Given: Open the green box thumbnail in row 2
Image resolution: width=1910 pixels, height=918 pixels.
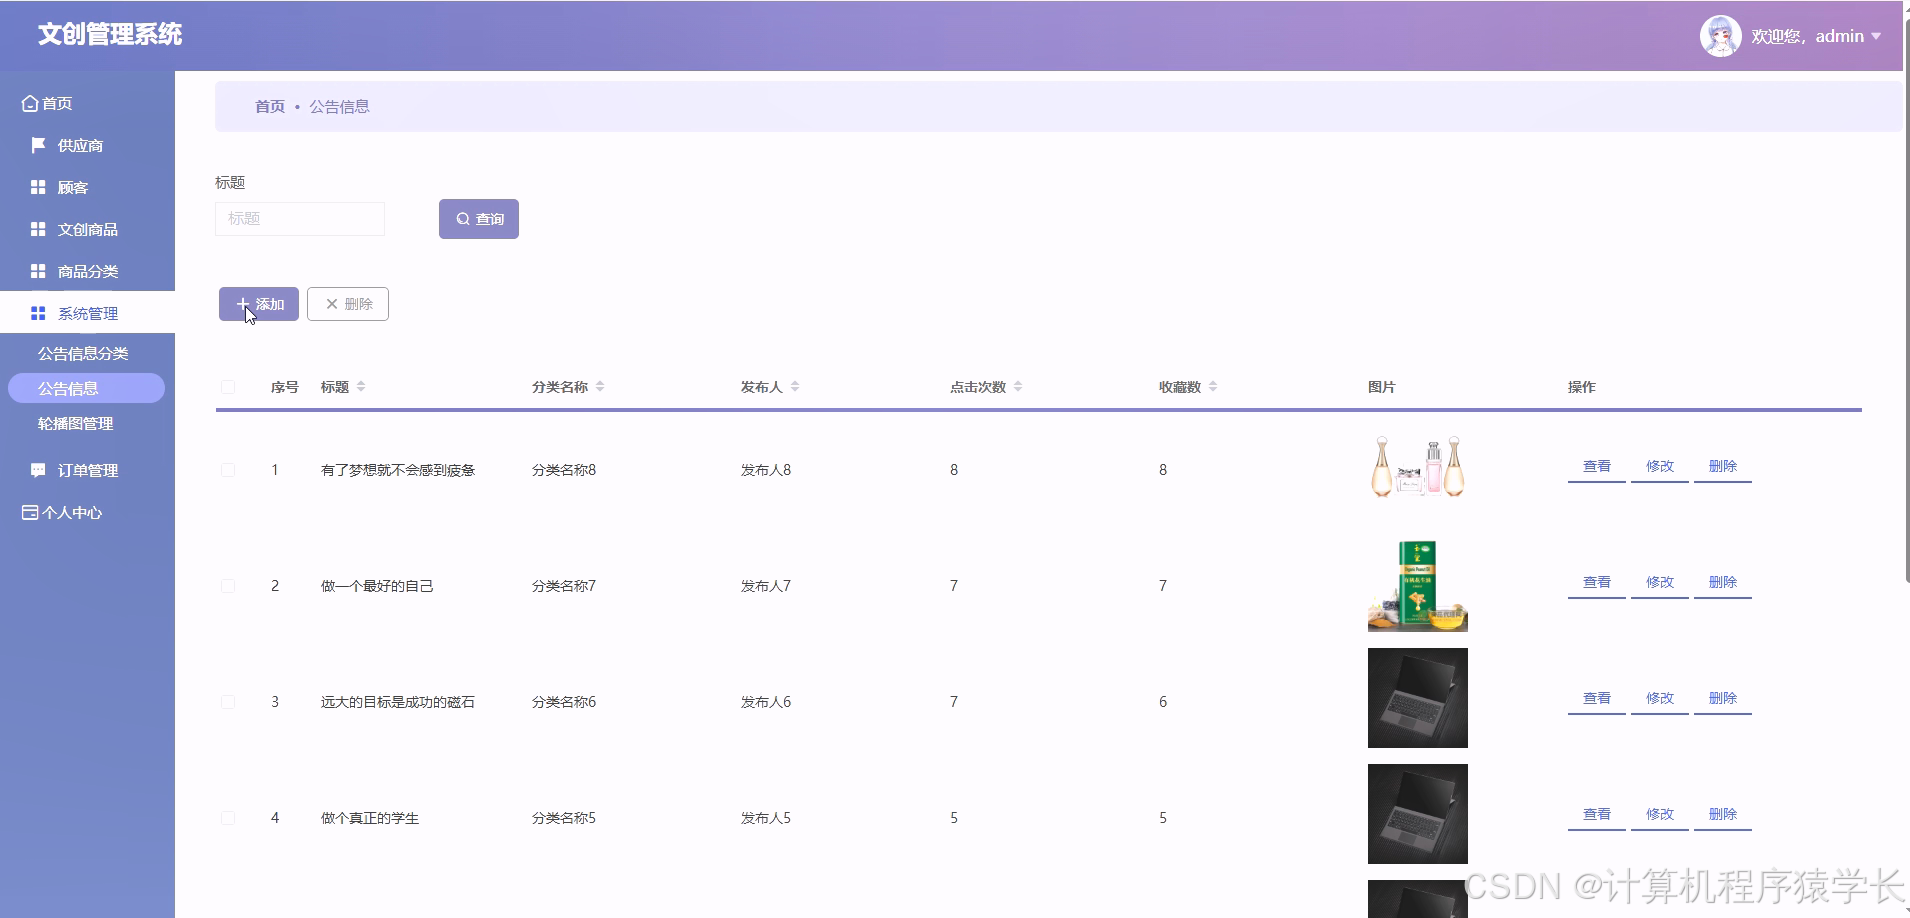Looking at the screenshot, I should point(1418,585).
